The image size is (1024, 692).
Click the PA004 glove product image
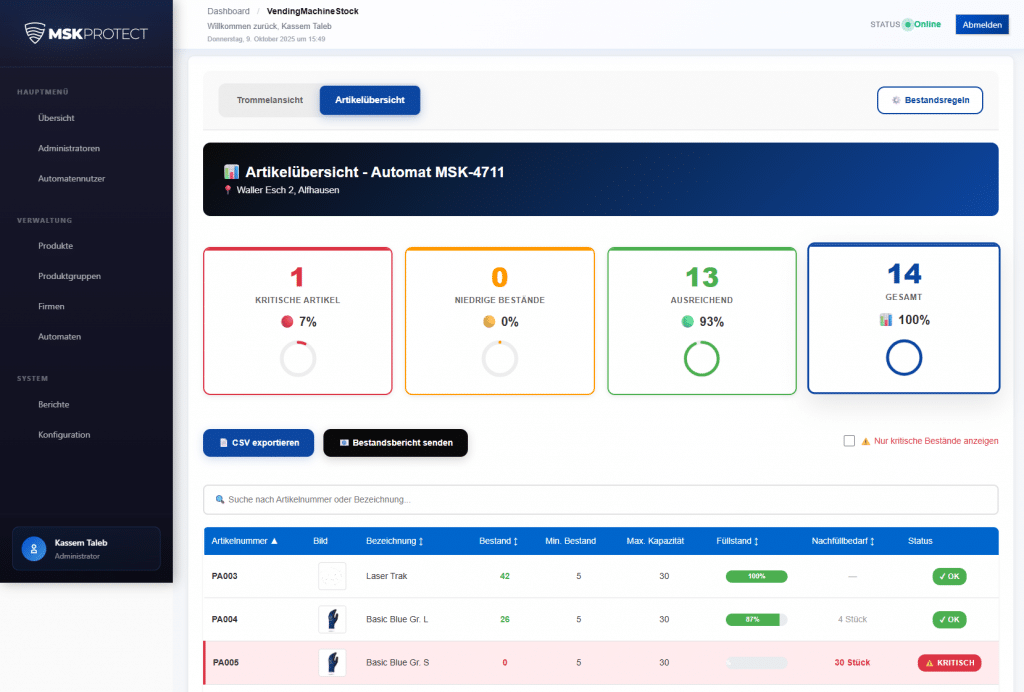click(332, 619)
